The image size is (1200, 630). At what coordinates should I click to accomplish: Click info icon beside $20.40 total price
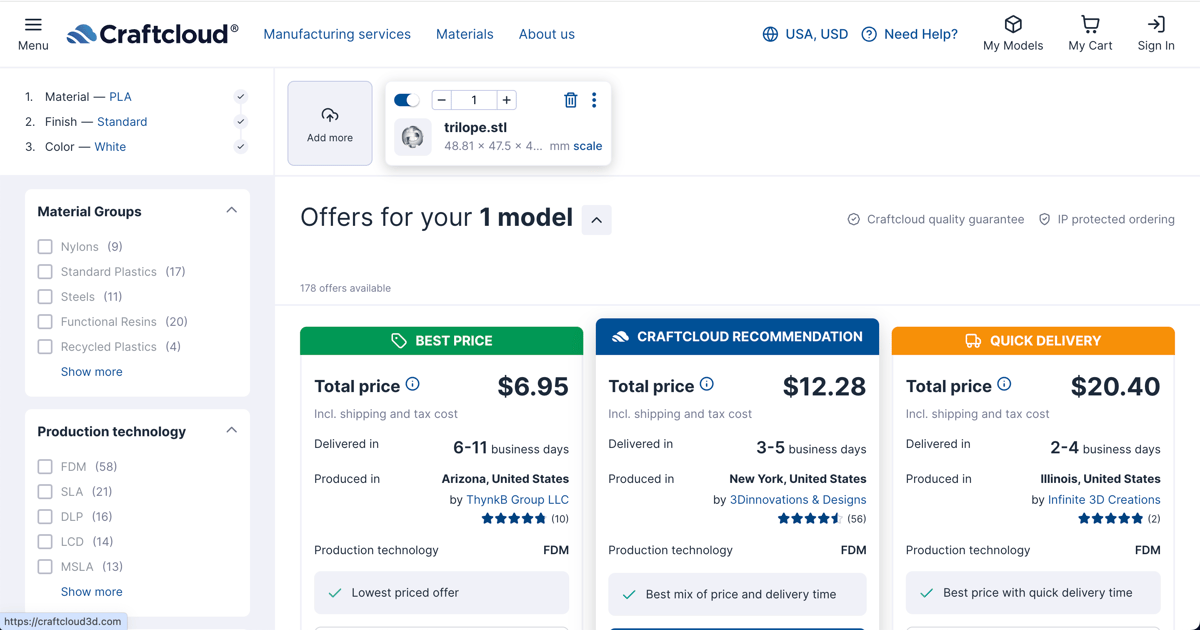pyautogui.click(x=1004, y=384)
